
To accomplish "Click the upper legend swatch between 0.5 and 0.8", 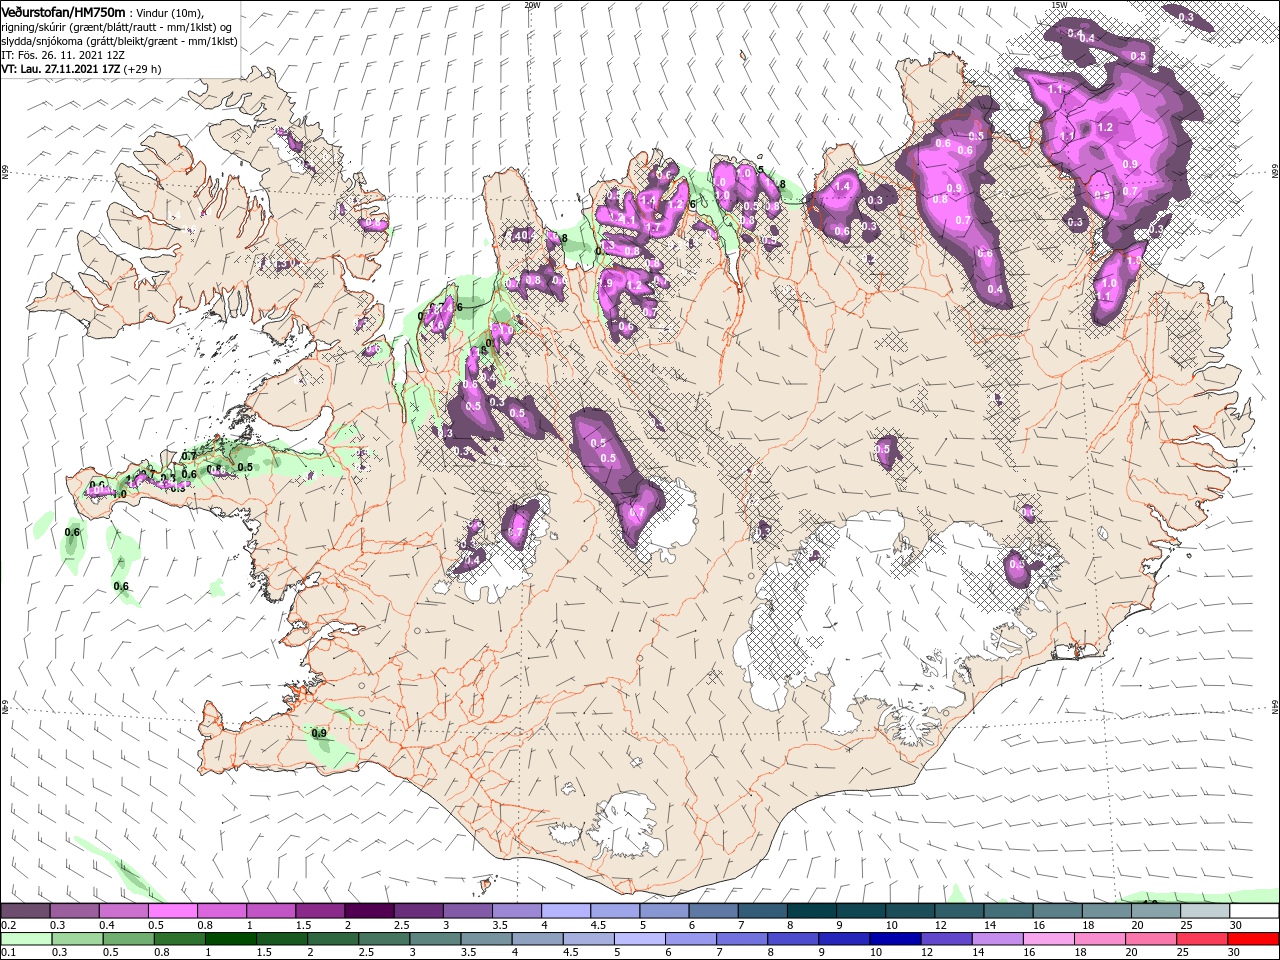I will point(173,911).
